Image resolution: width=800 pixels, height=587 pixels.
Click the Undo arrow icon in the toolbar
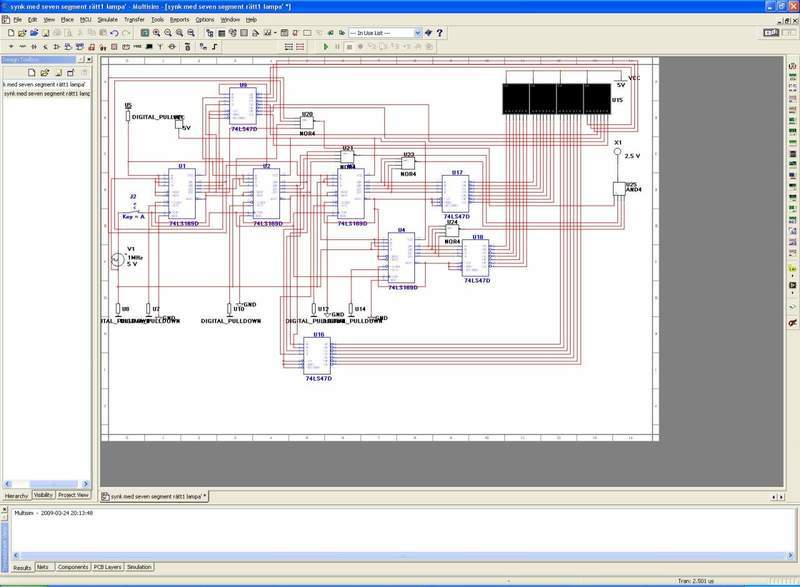tap(114, 33)
